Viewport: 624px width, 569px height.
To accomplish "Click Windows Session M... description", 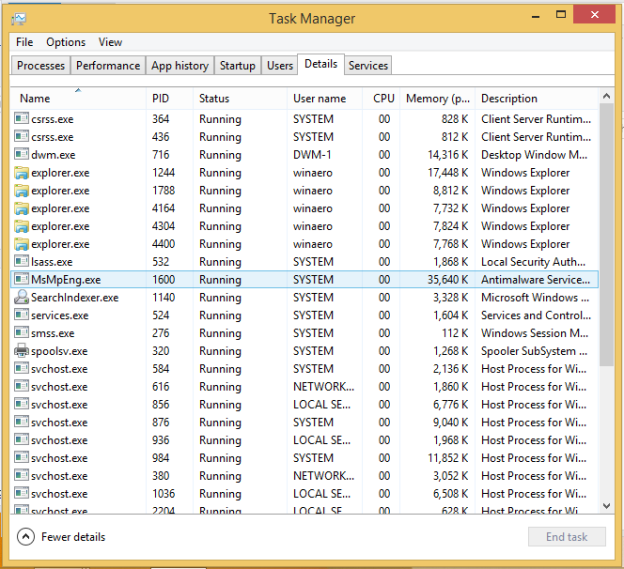I will 534,333.
